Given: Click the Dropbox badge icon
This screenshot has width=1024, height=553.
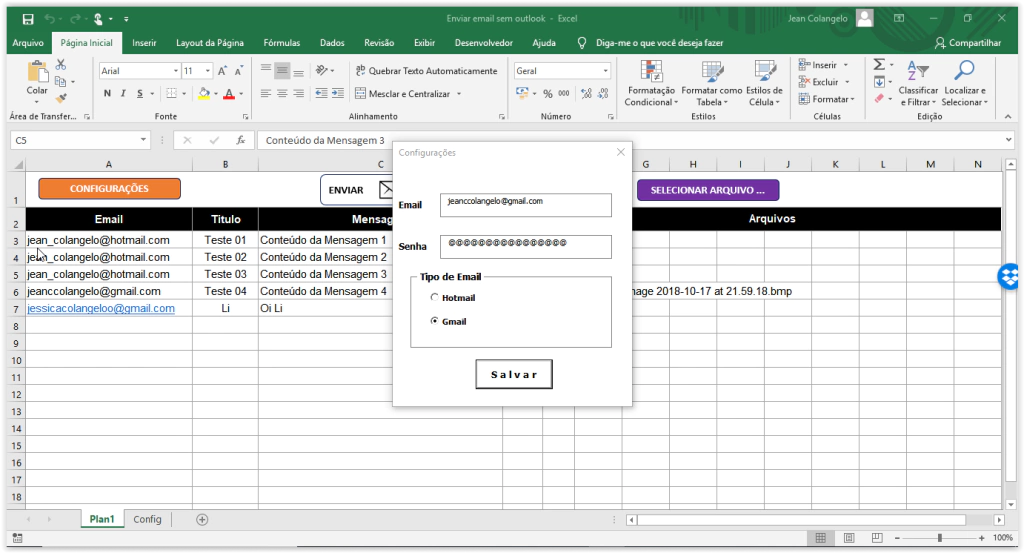Looking at the screenshot, I should pos(1010,277).
